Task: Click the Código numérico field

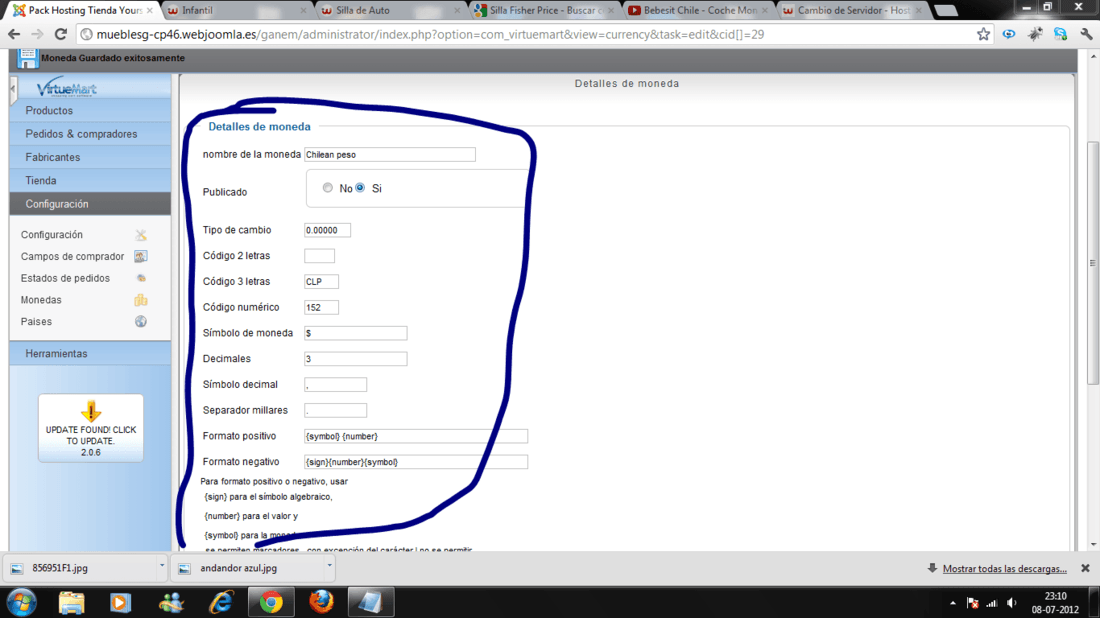Action: 322,307
